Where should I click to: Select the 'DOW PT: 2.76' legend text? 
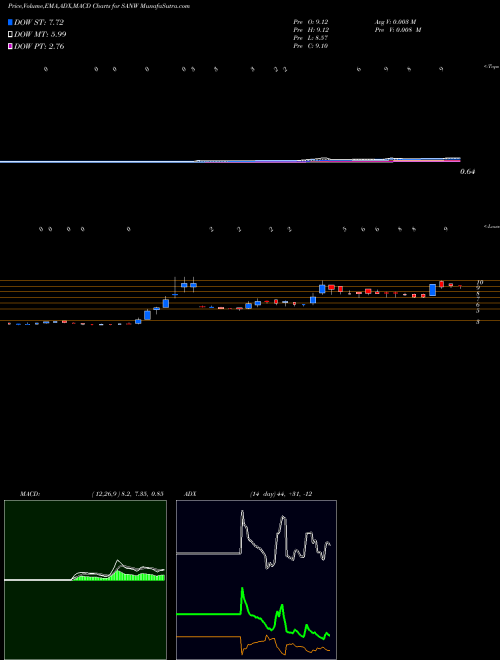point(39,46)
